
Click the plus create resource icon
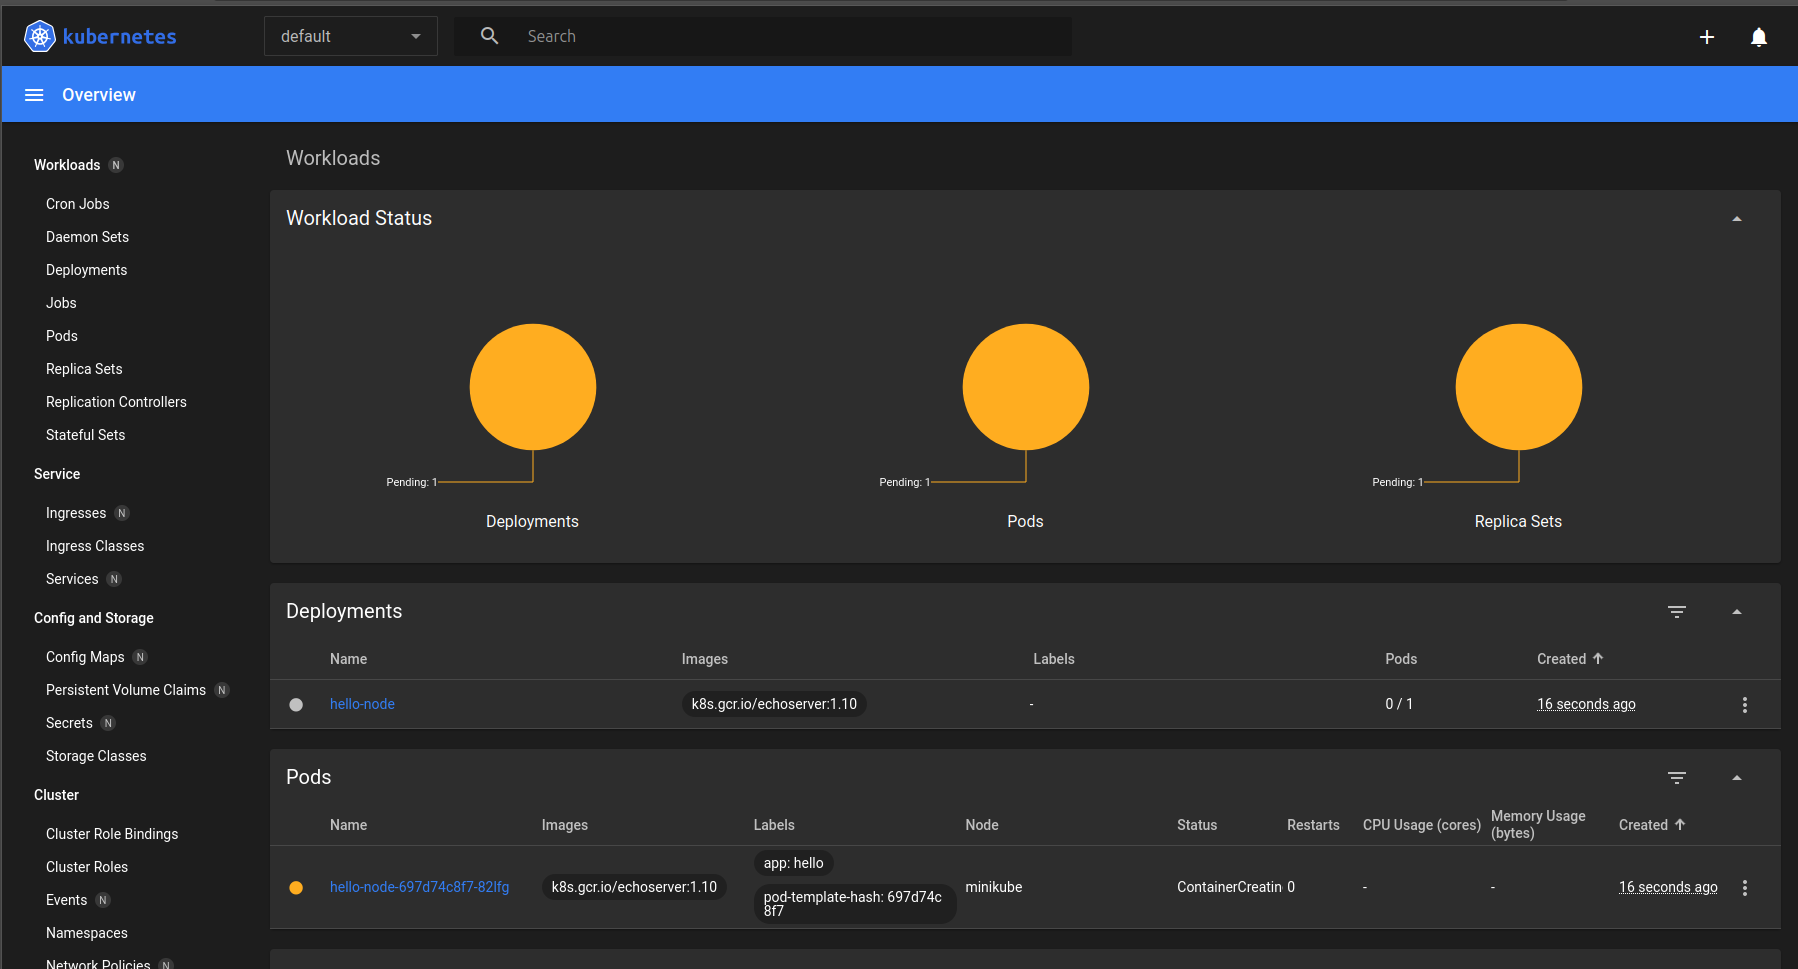1707,37
